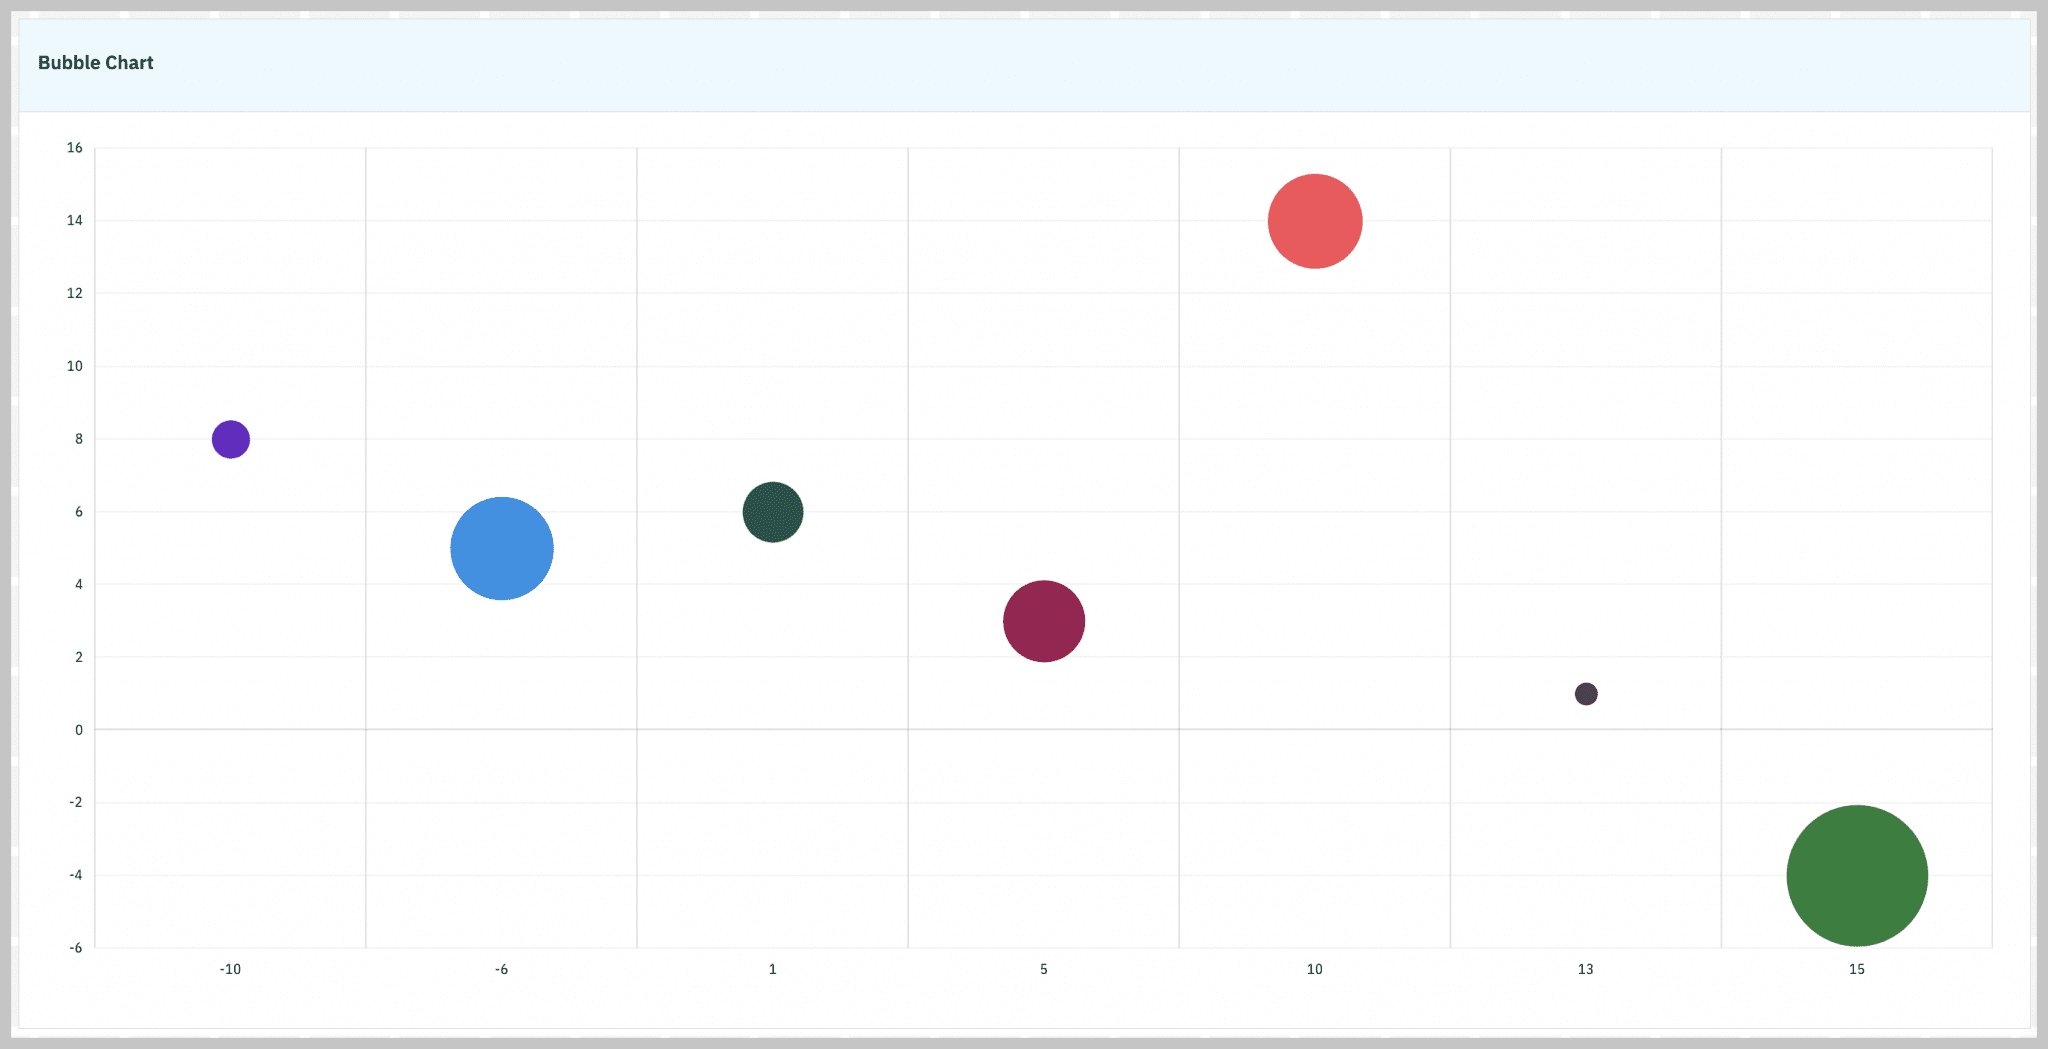Click the coral red bubble
Screen dimensions: 2048x1049
coord(1314,221)
